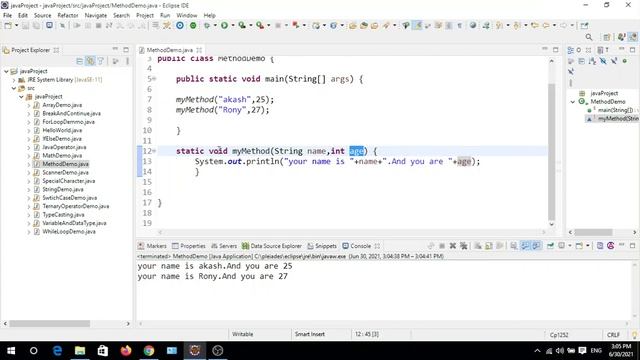
Task: Click the Coverage run icon in toolbar
Action: coord(242,25)
